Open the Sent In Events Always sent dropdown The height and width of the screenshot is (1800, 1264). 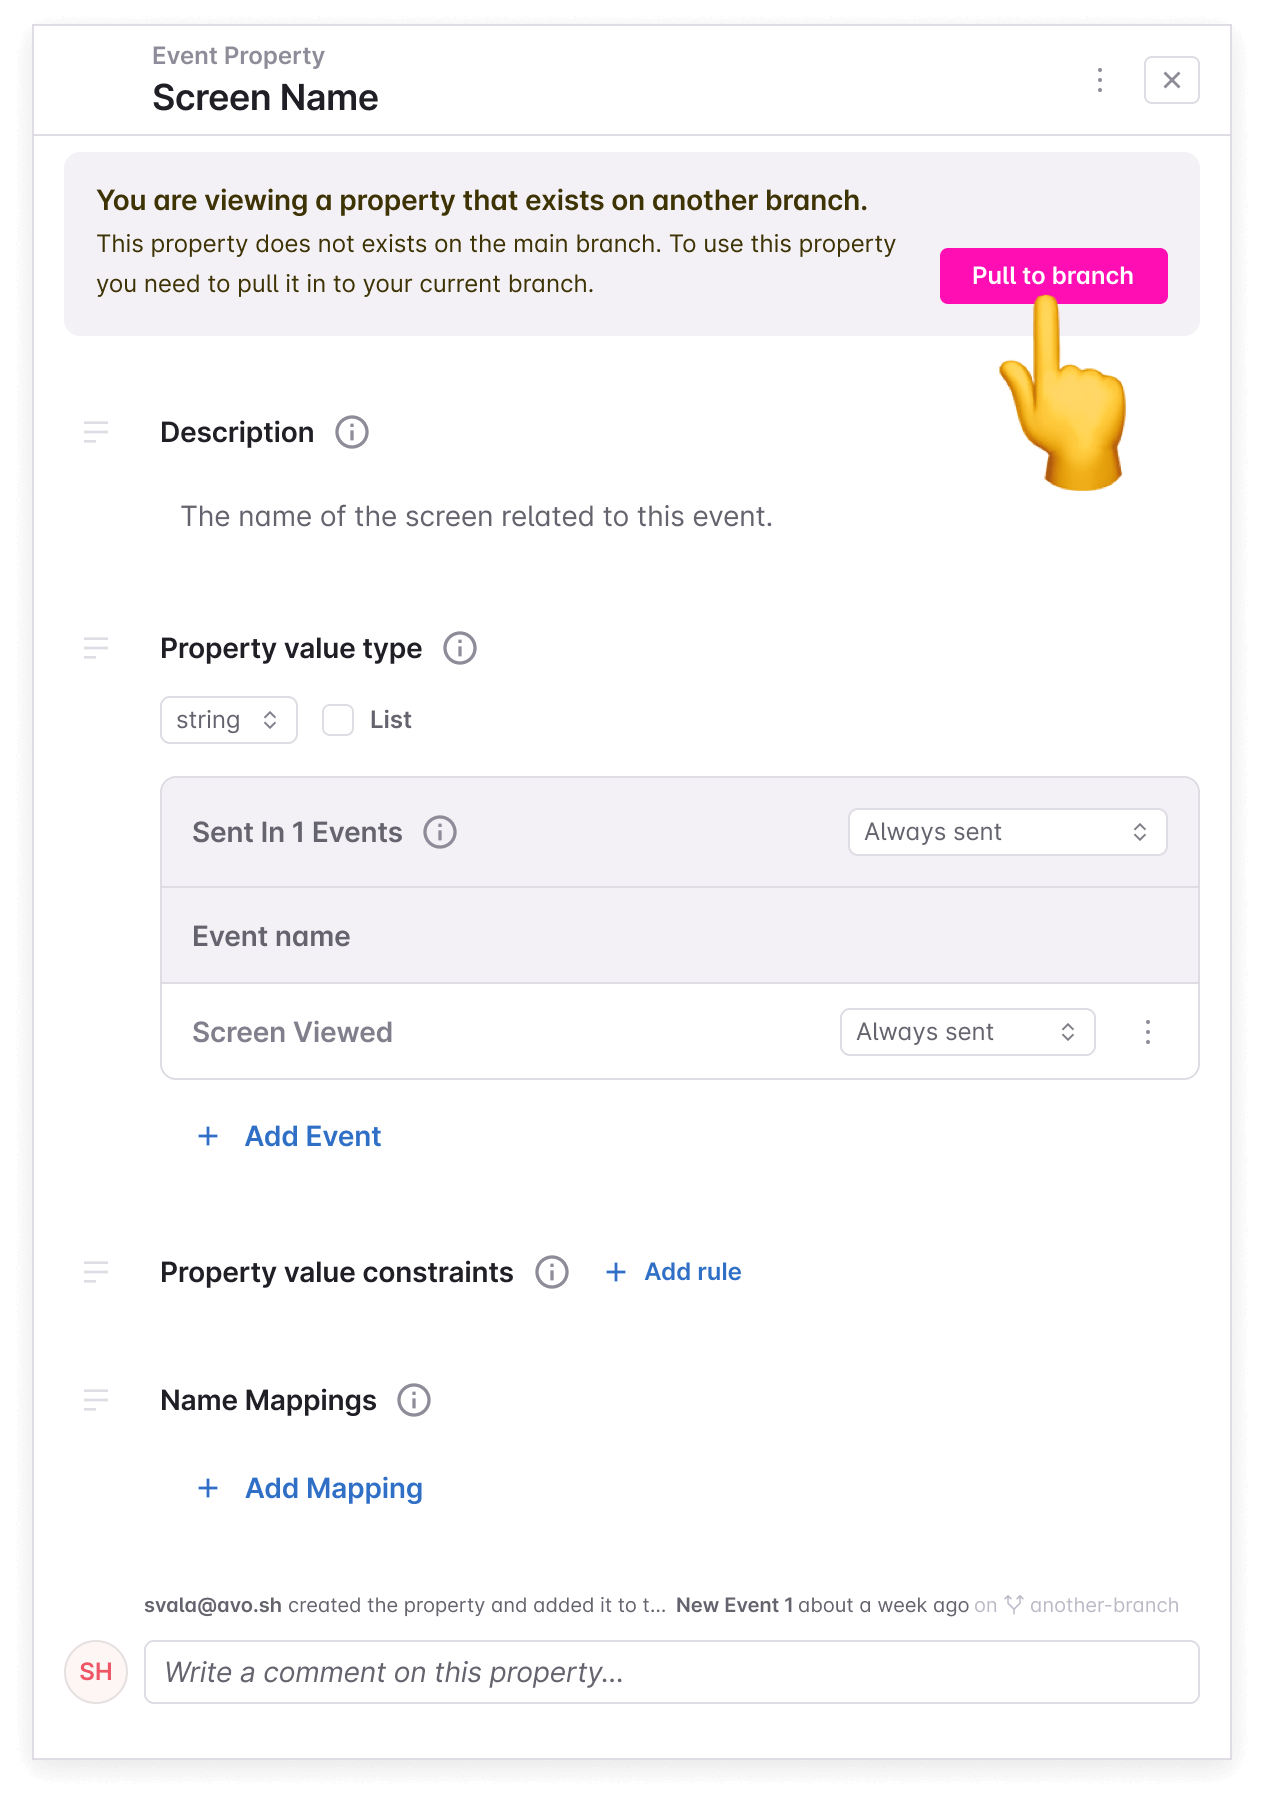pyautogui.click(x=1007, y=832)
